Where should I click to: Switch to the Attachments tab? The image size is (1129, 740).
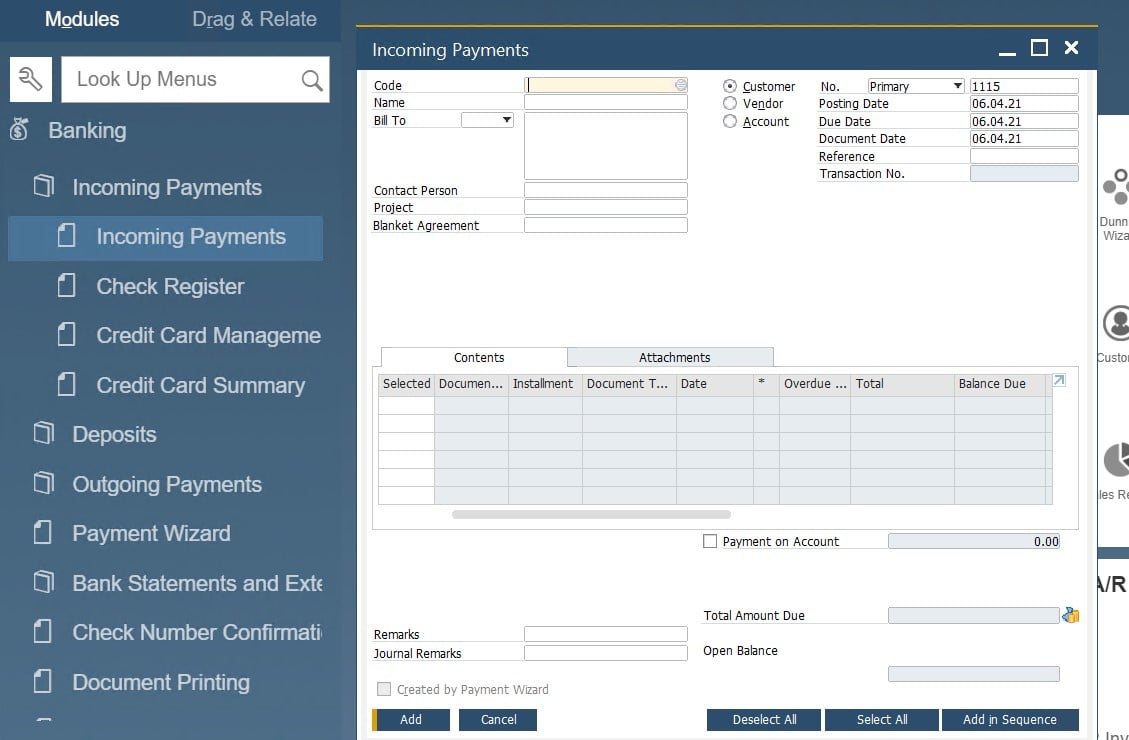coord(674,357)
